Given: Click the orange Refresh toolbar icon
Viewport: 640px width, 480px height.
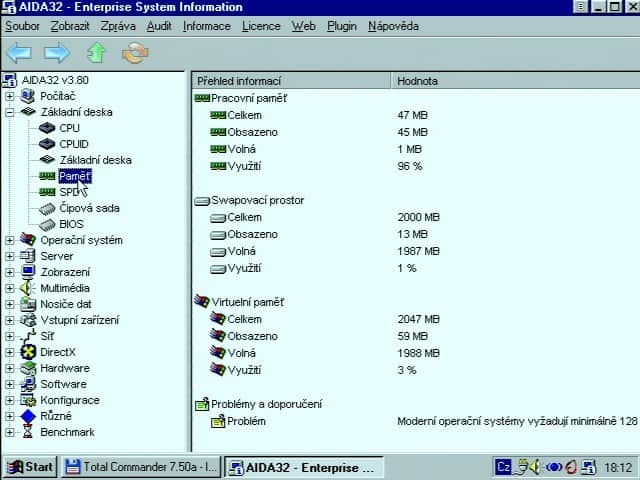Looking at the screenshot, I should (x=135, y=53).
